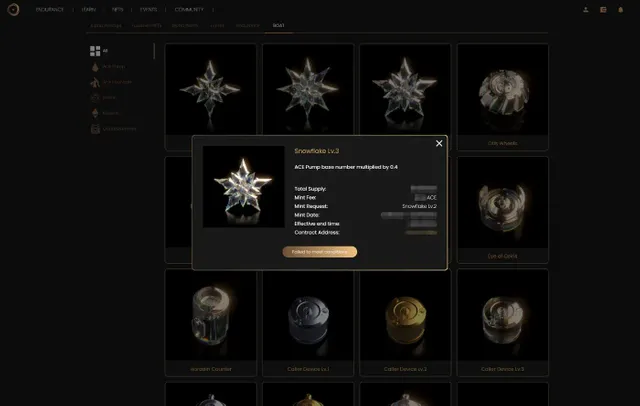This screenshot has width=640, height=406.
Task: Open the NFTS menu
Action: click(x=118, y=9)
